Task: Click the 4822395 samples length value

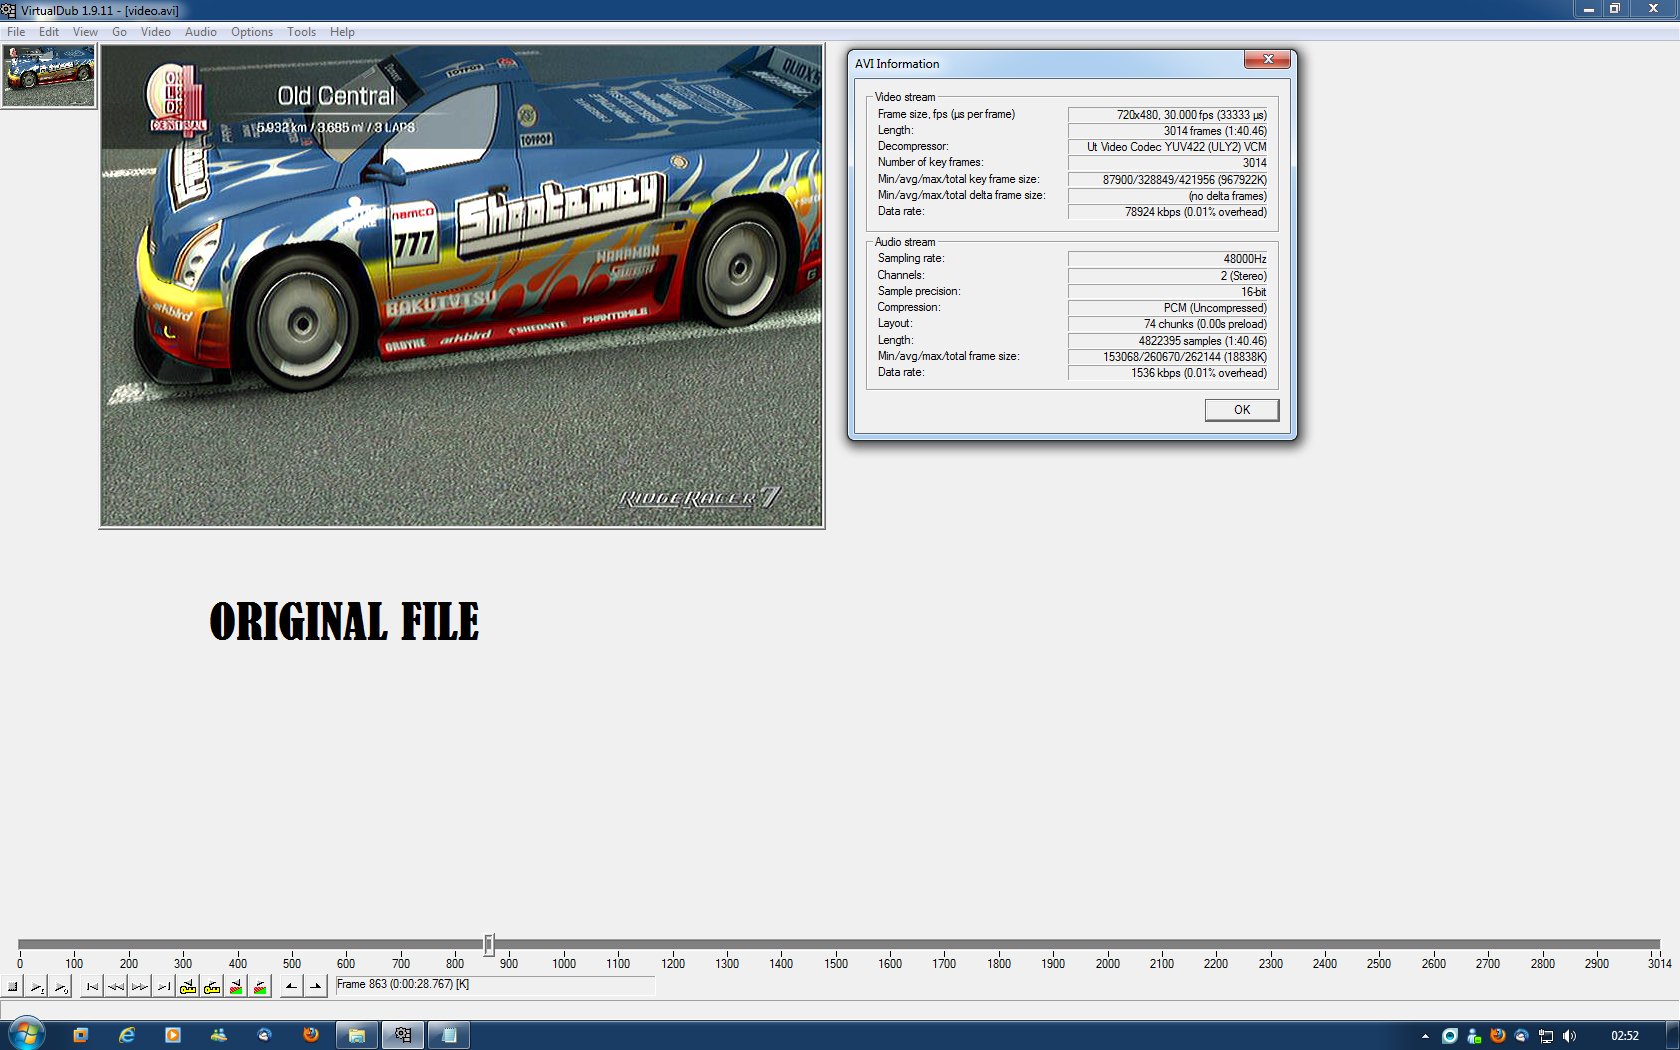Action: pyautogui.click(x=1168, y=341)
